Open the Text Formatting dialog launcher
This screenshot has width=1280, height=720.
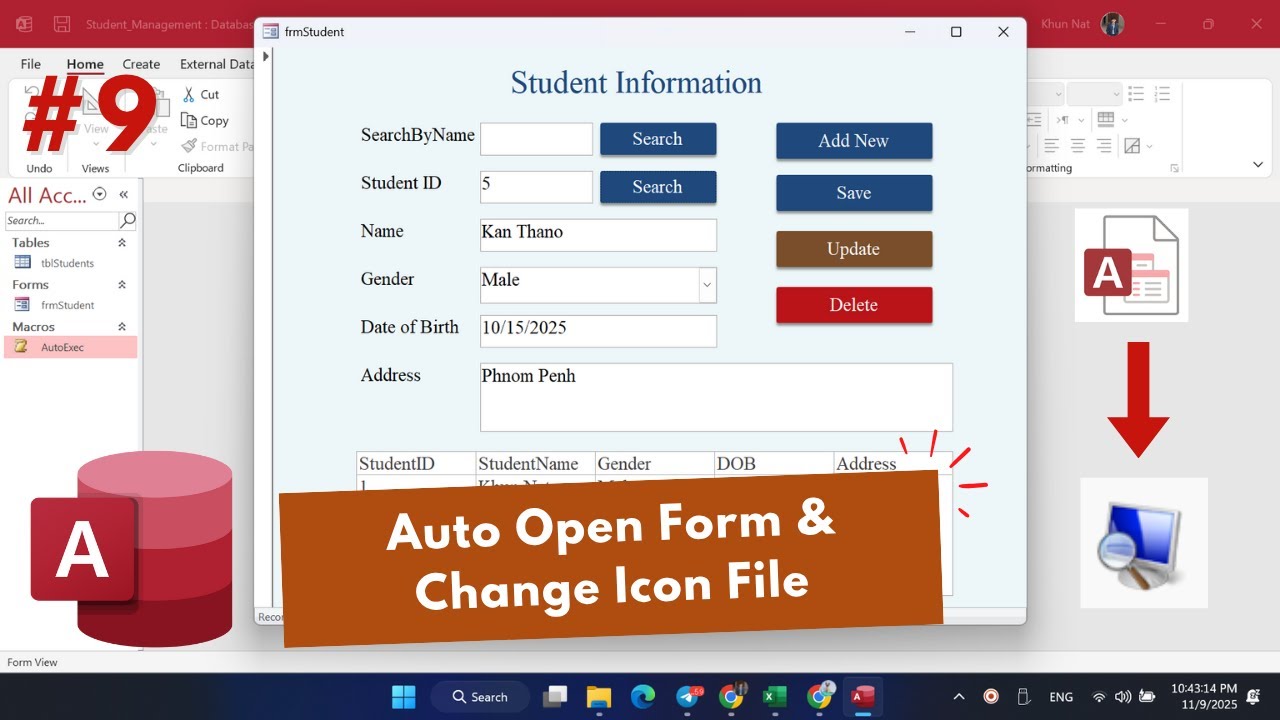click(1174, 168)
